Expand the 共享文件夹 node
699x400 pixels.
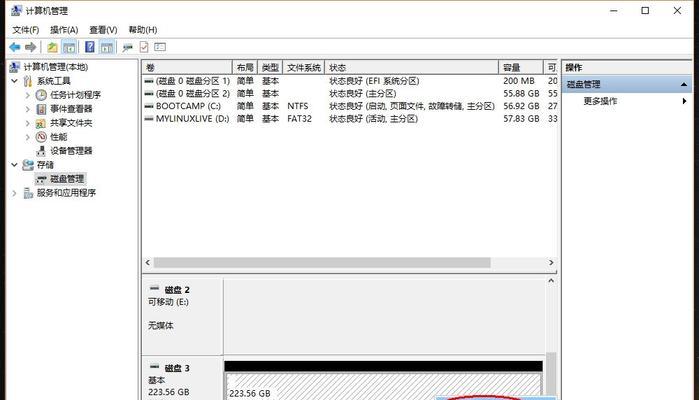pos(27,123)
